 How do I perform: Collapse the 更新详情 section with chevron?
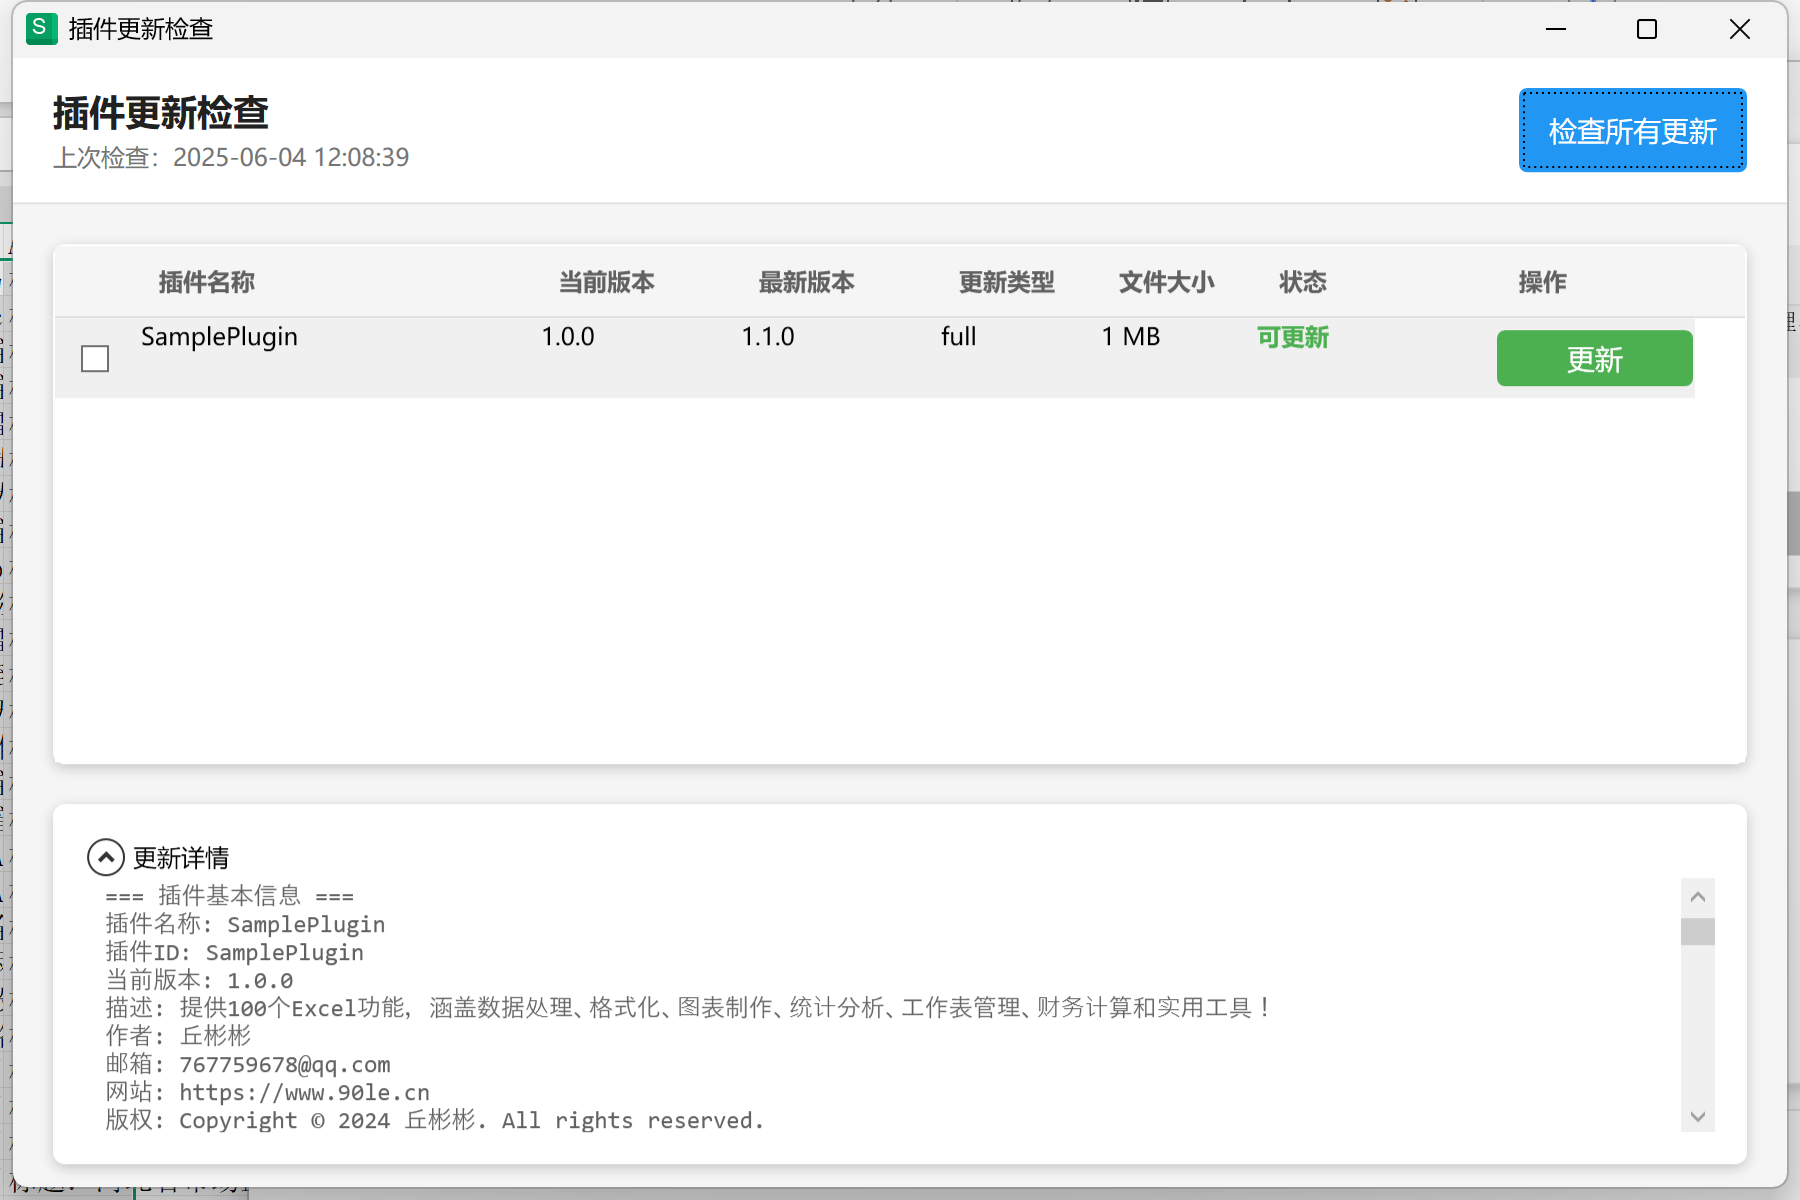pyautogui.click(x=106, y=857)
